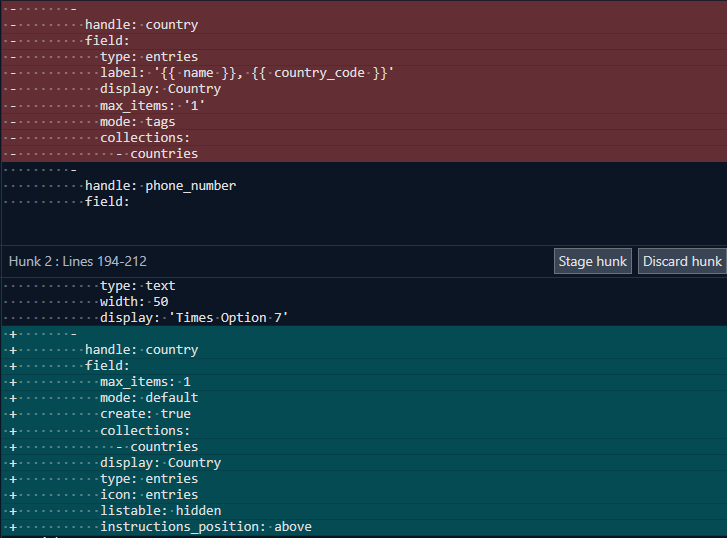Screen dimensions: 727x538
Task: Click added line 'handle: country'
Action: coord(364,350)
